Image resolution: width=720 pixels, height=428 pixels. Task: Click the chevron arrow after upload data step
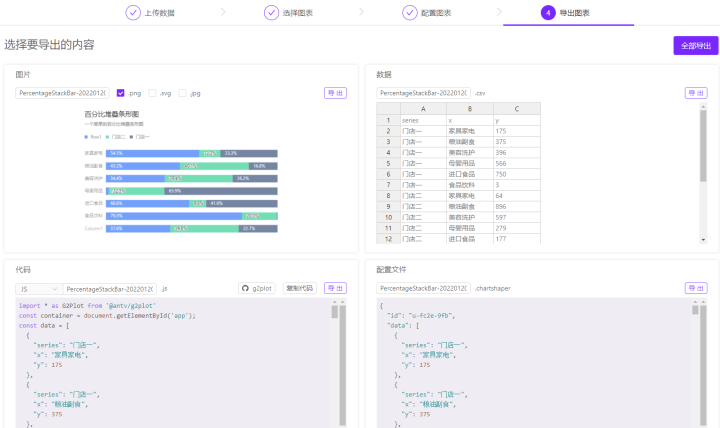point(223,12)
